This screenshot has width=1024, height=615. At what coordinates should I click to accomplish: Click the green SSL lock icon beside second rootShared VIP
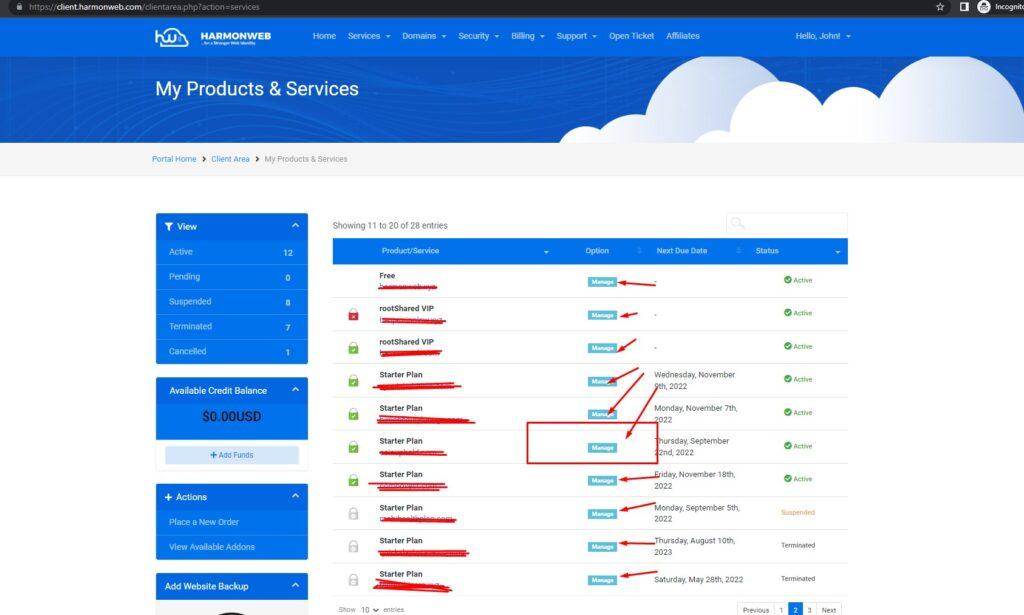pos(353,348)
